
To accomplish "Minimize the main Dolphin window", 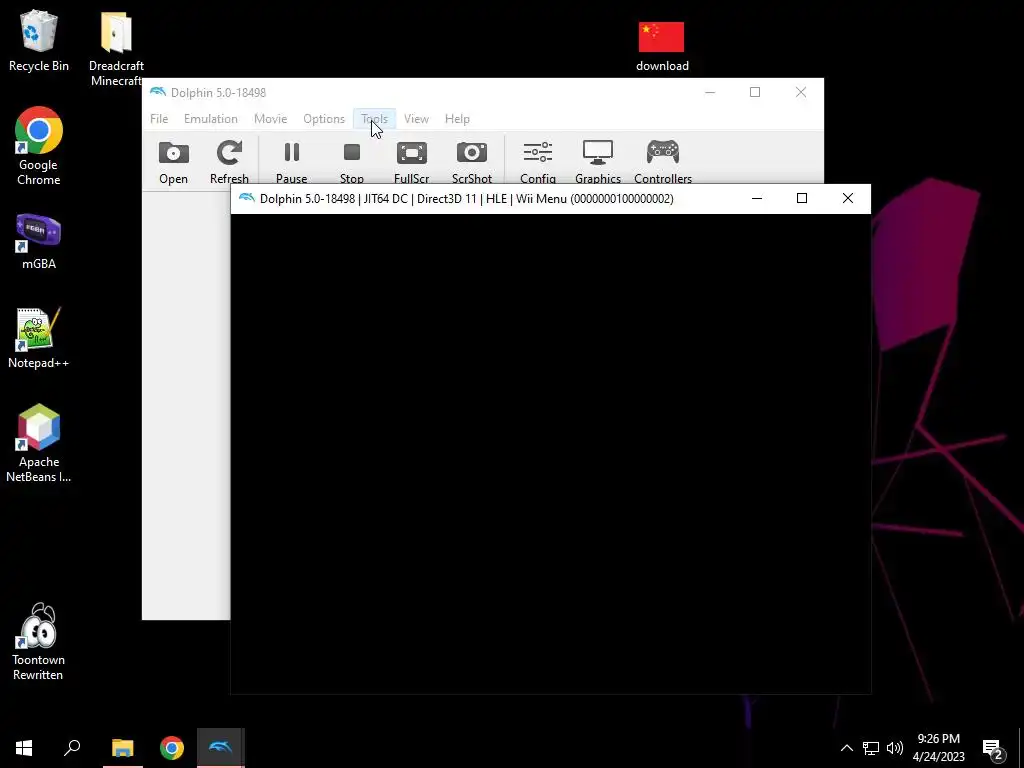I will [x=710, y=92].
